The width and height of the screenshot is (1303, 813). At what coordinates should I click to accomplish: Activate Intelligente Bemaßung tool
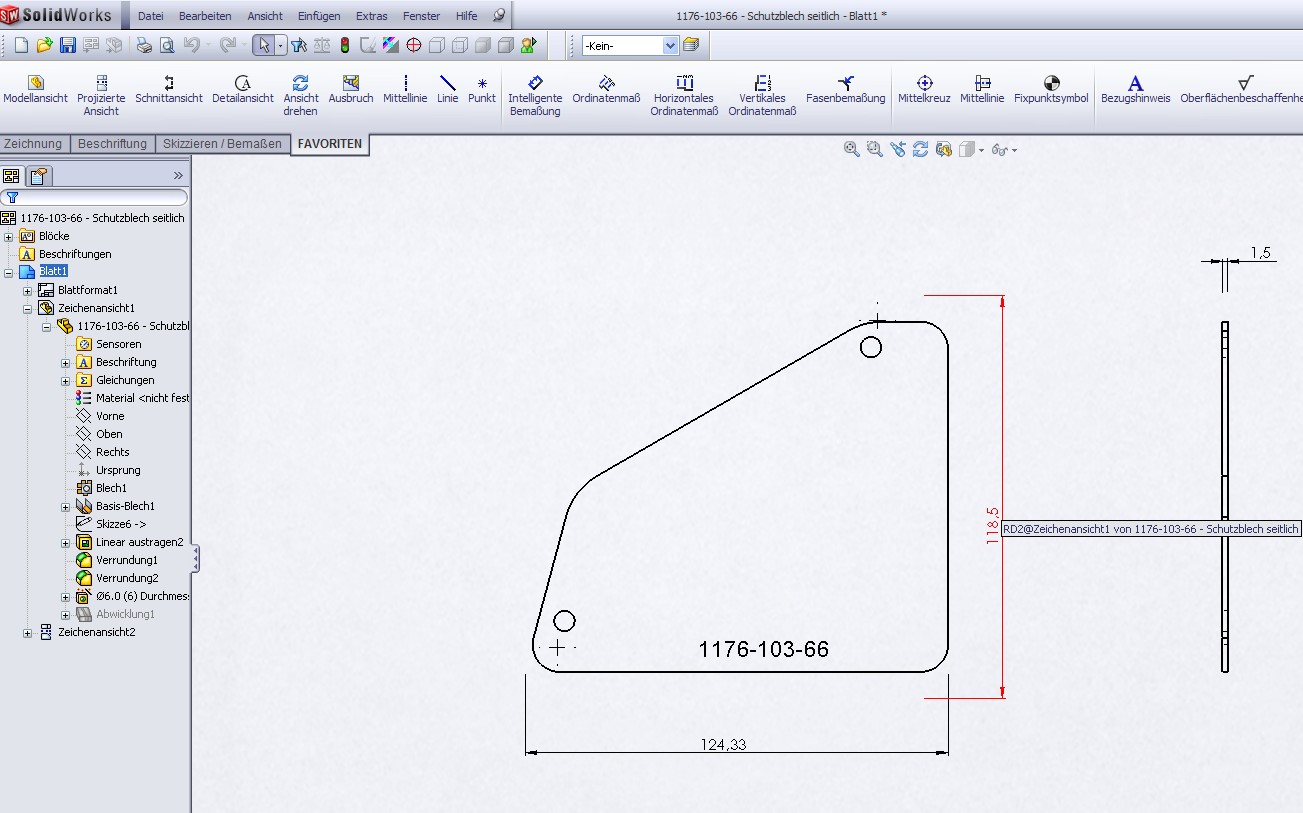535,83
